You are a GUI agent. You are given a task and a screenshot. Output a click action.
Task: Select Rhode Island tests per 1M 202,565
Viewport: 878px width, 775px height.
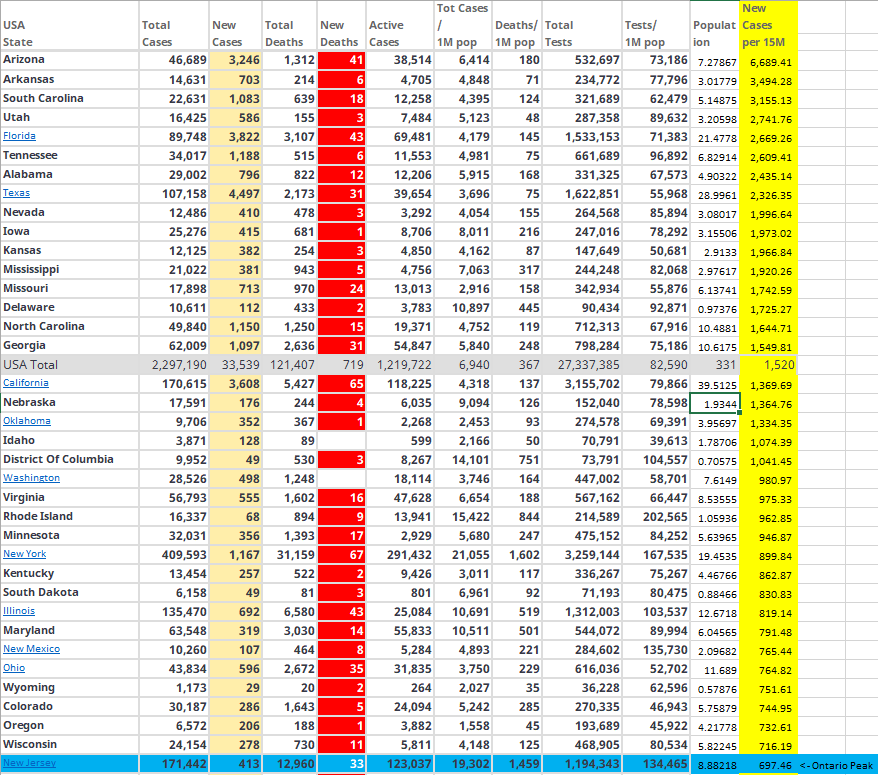pos(656,517)
